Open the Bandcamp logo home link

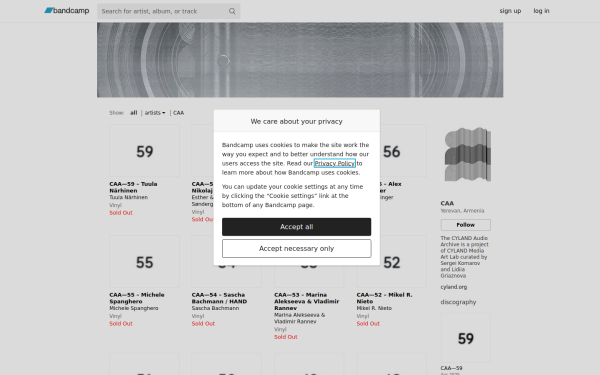67,11
